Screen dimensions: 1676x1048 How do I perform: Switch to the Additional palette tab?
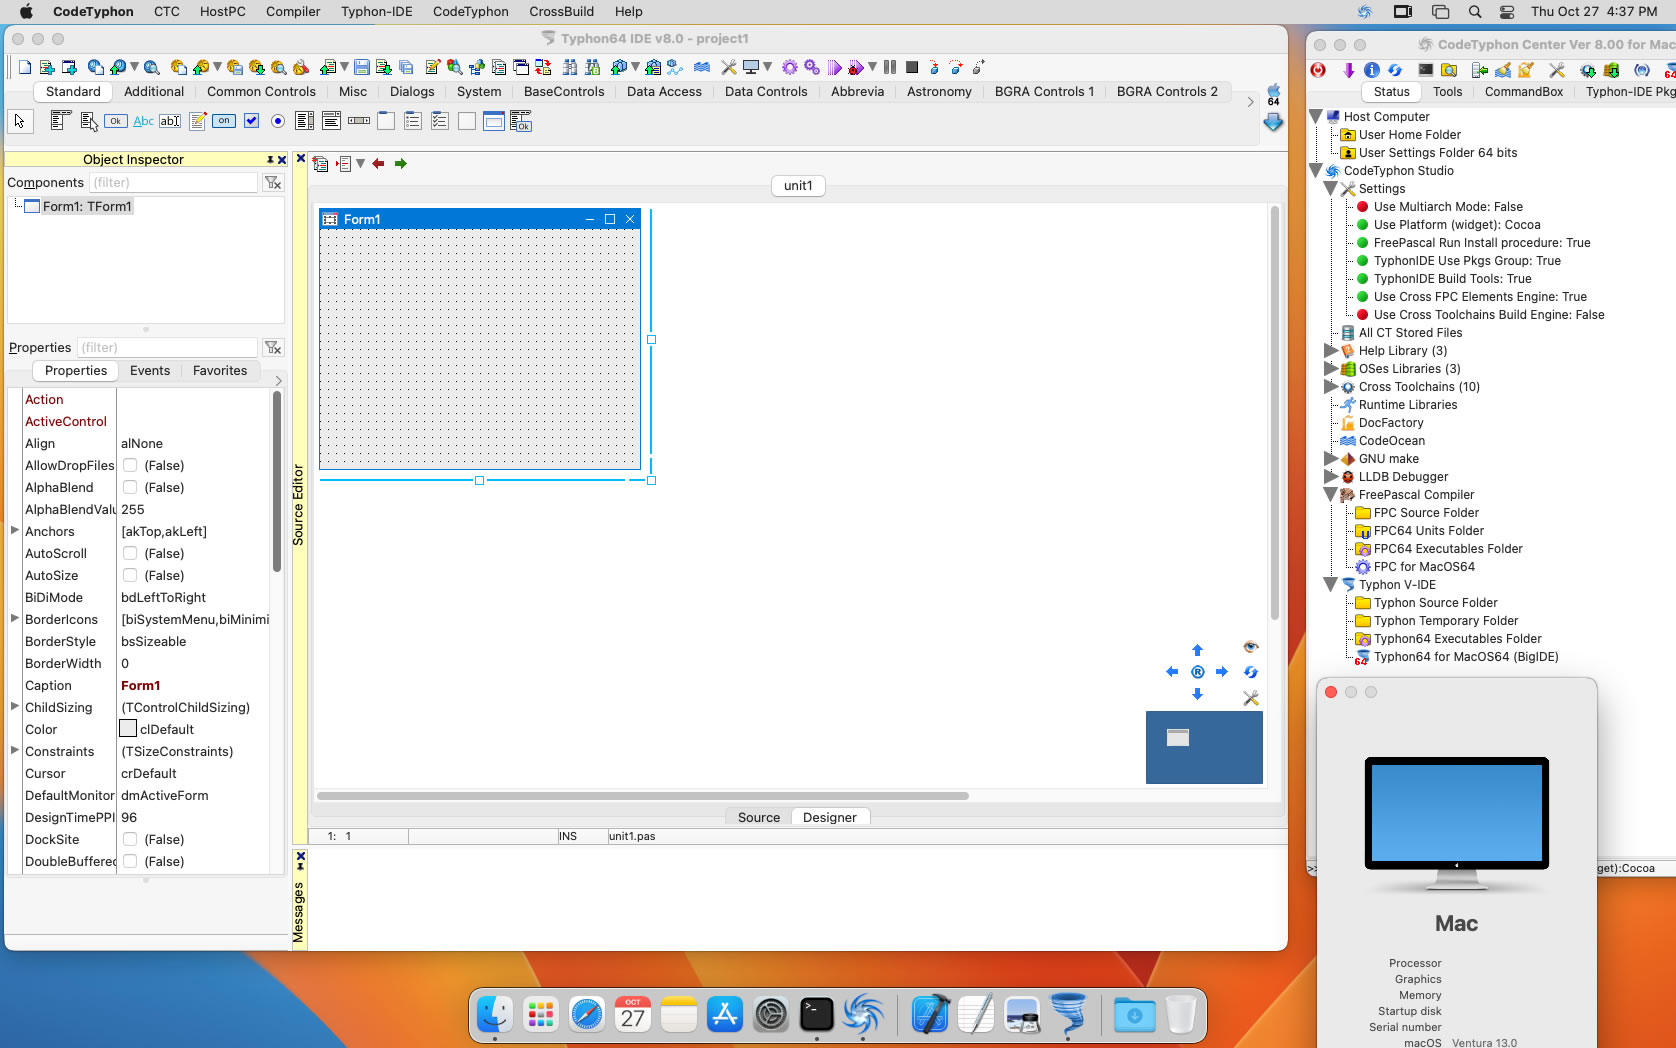[154, 91]
